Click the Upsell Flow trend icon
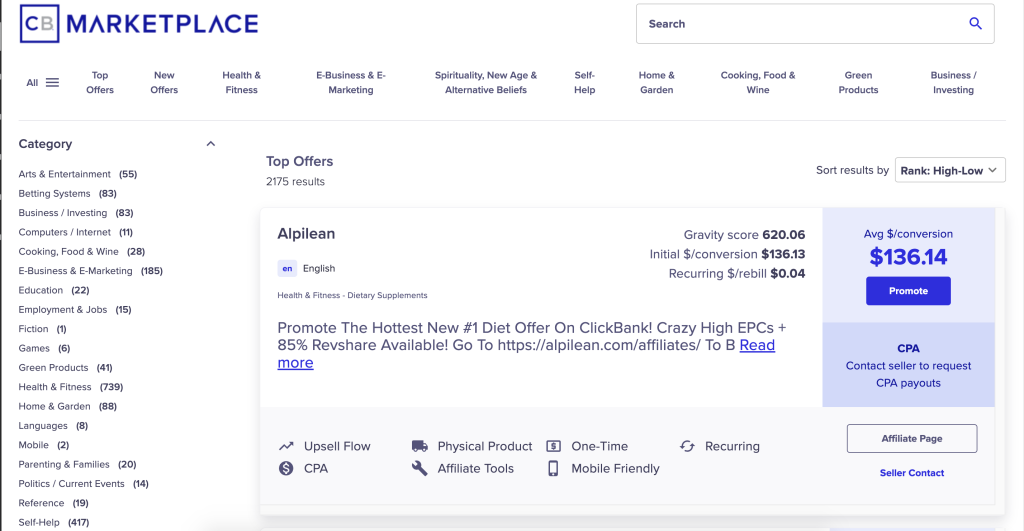The height and width of the screenshot is (531, 1024). [x=286, y=446]
